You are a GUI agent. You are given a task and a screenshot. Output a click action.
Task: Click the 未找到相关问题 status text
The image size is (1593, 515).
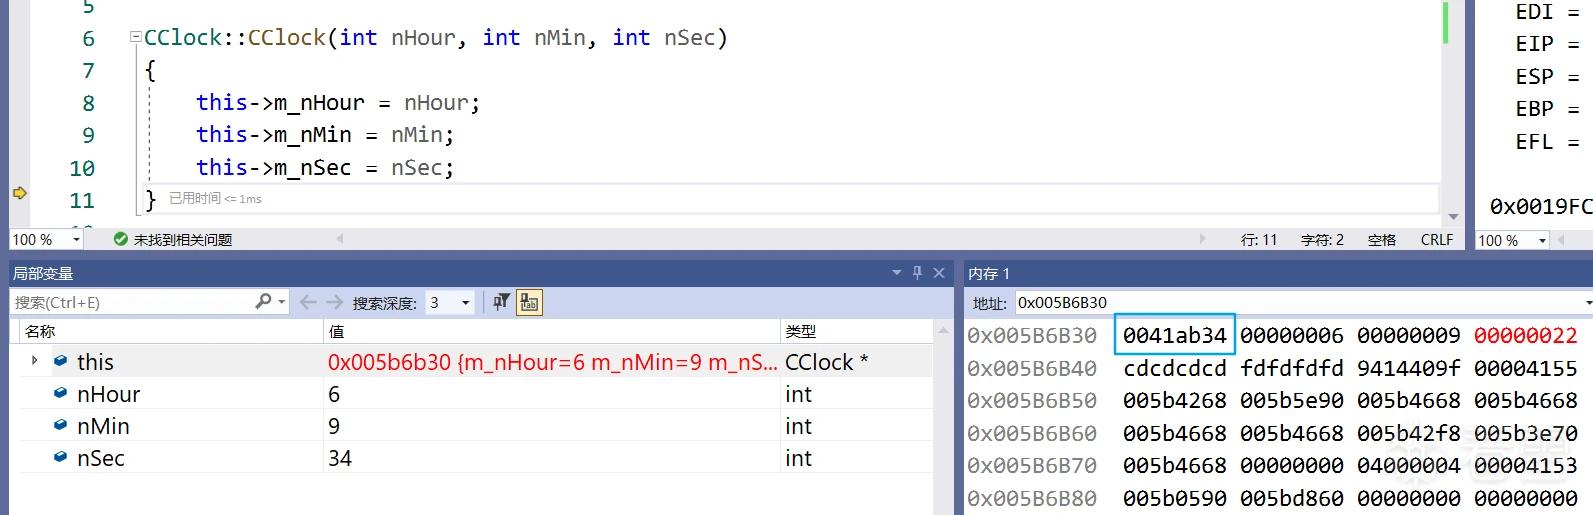pyautogui.click(x=183, y=240)
